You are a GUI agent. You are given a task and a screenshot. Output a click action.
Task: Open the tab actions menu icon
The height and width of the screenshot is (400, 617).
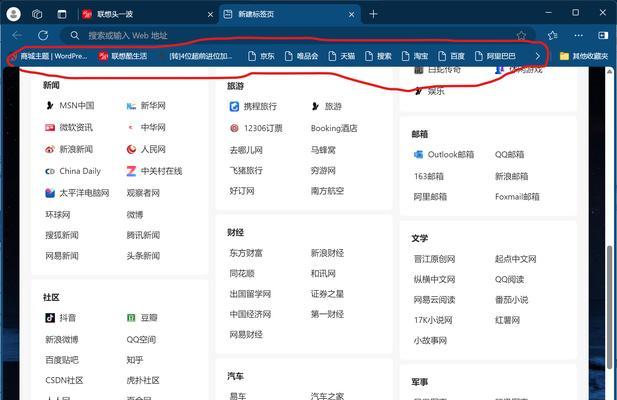(62, 14)
